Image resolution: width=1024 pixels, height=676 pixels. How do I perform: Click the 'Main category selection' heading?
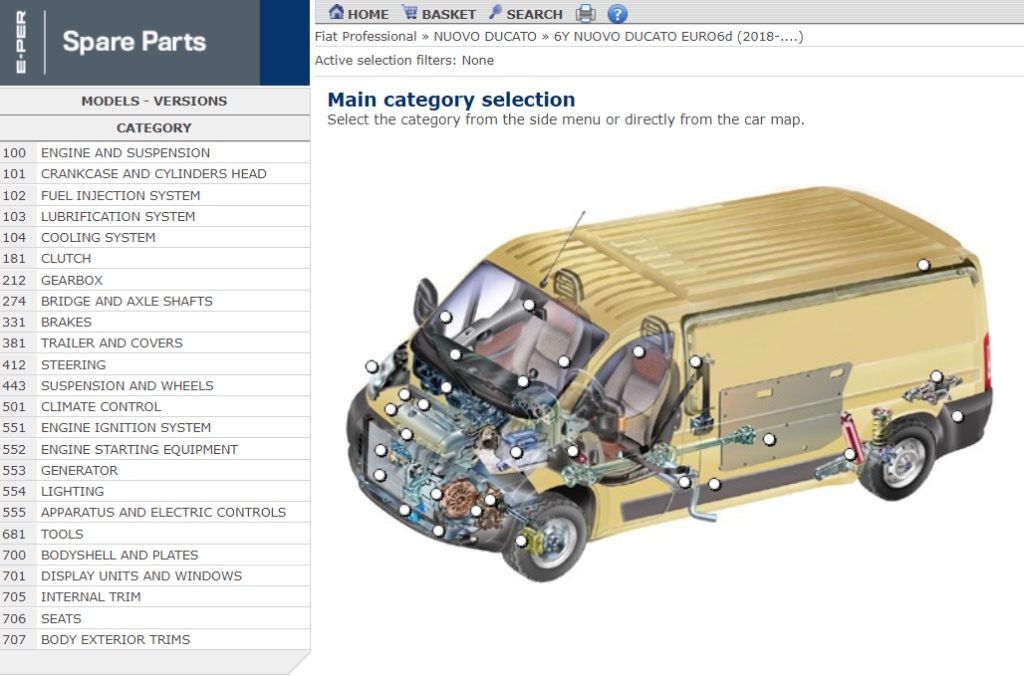click(451, 99)
